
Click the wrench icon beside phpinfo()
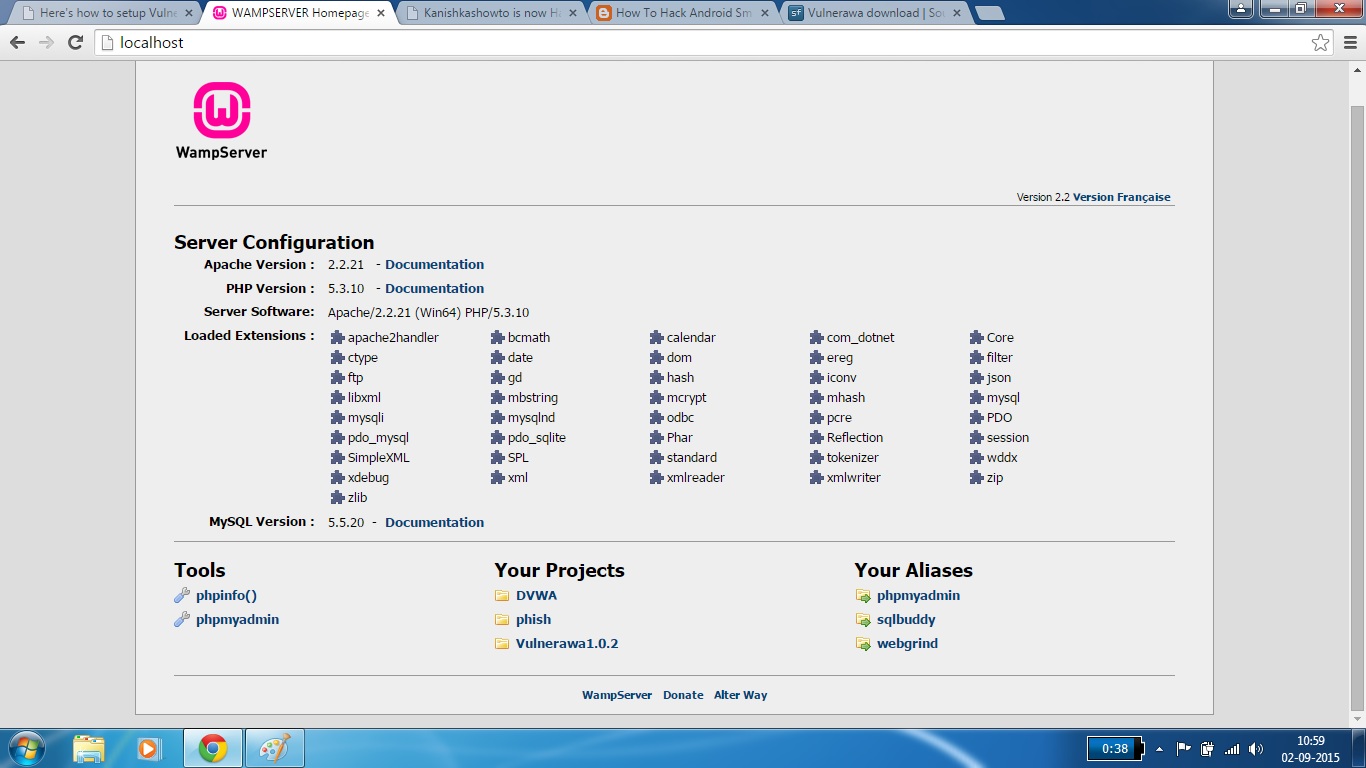tap(182, 596)
